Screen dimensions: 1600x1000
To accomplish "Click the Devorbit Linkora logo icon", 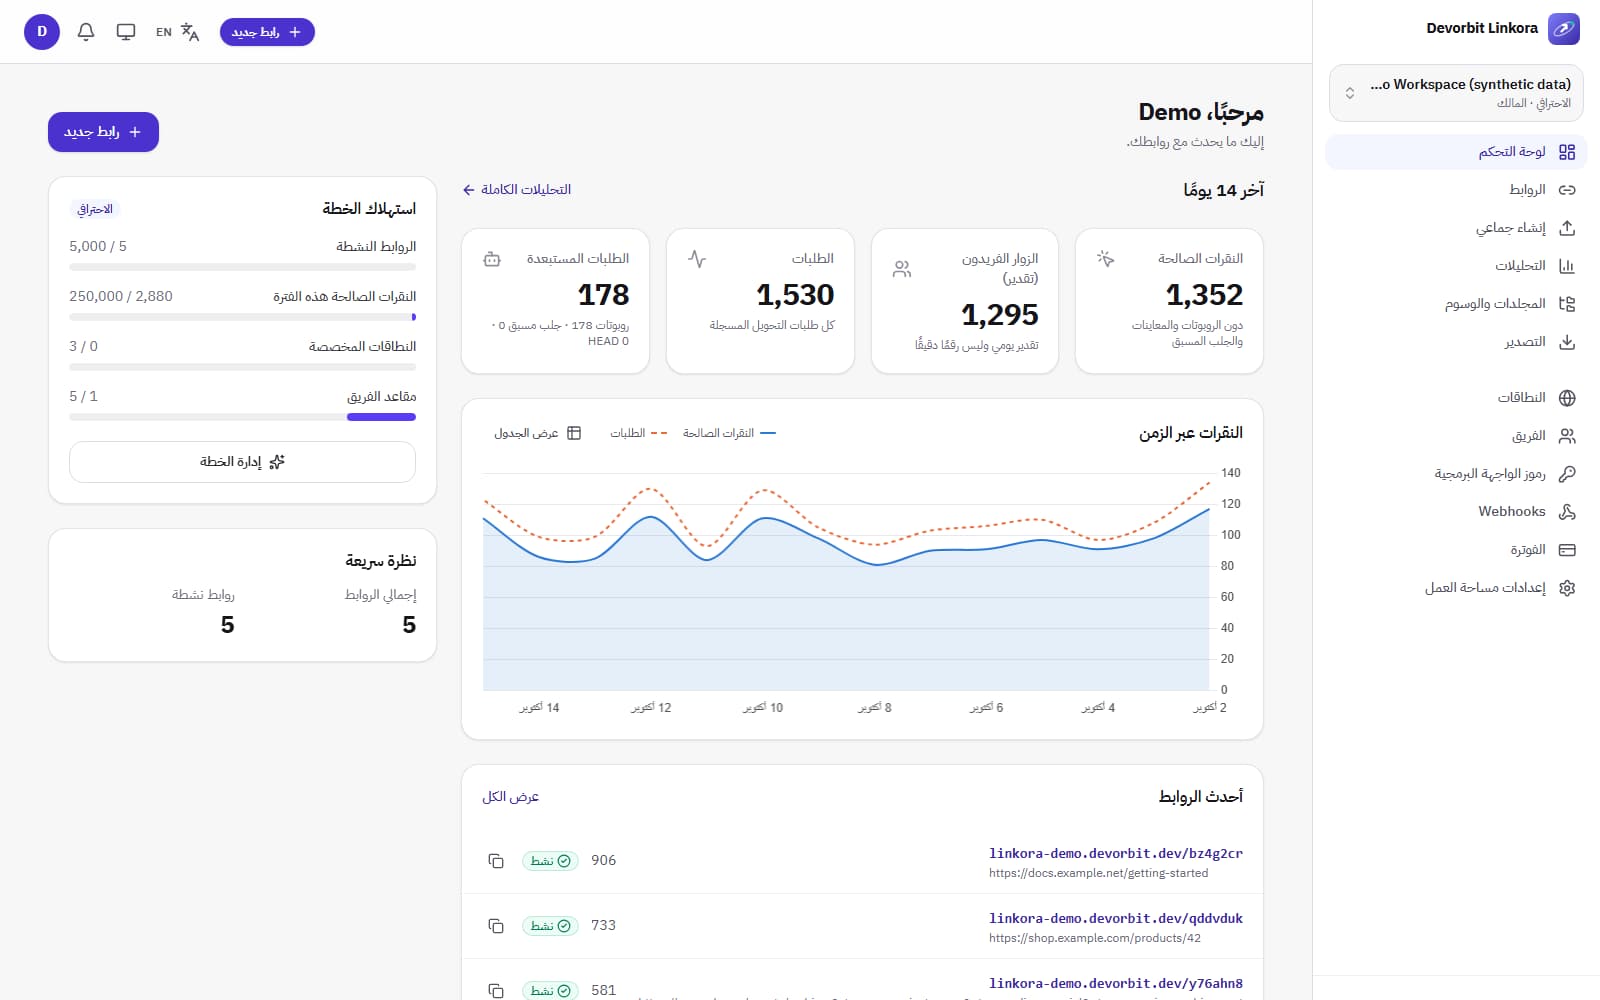I will pos(1564,29).
